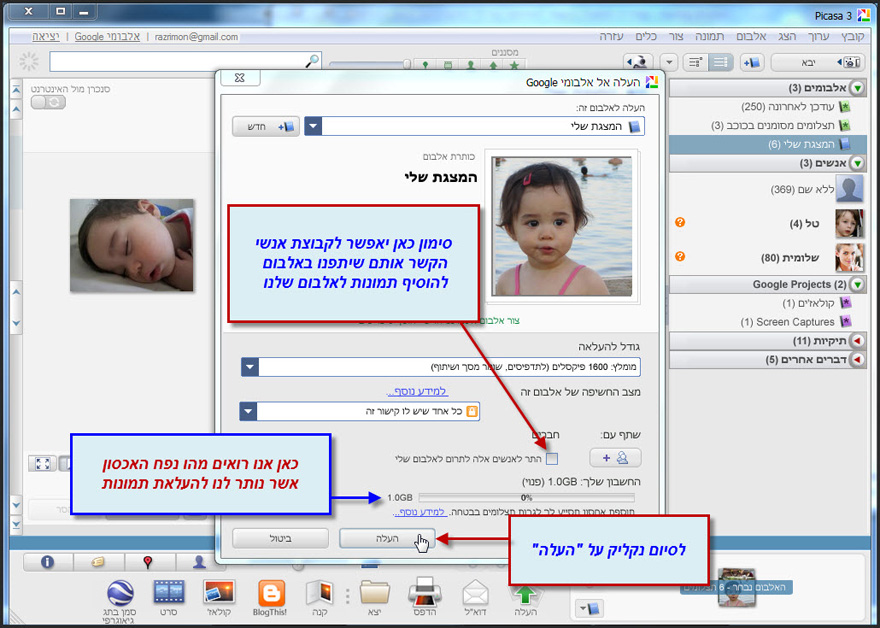Open the קובץ menu
This screenshot has height=628, width=880.
854,36
